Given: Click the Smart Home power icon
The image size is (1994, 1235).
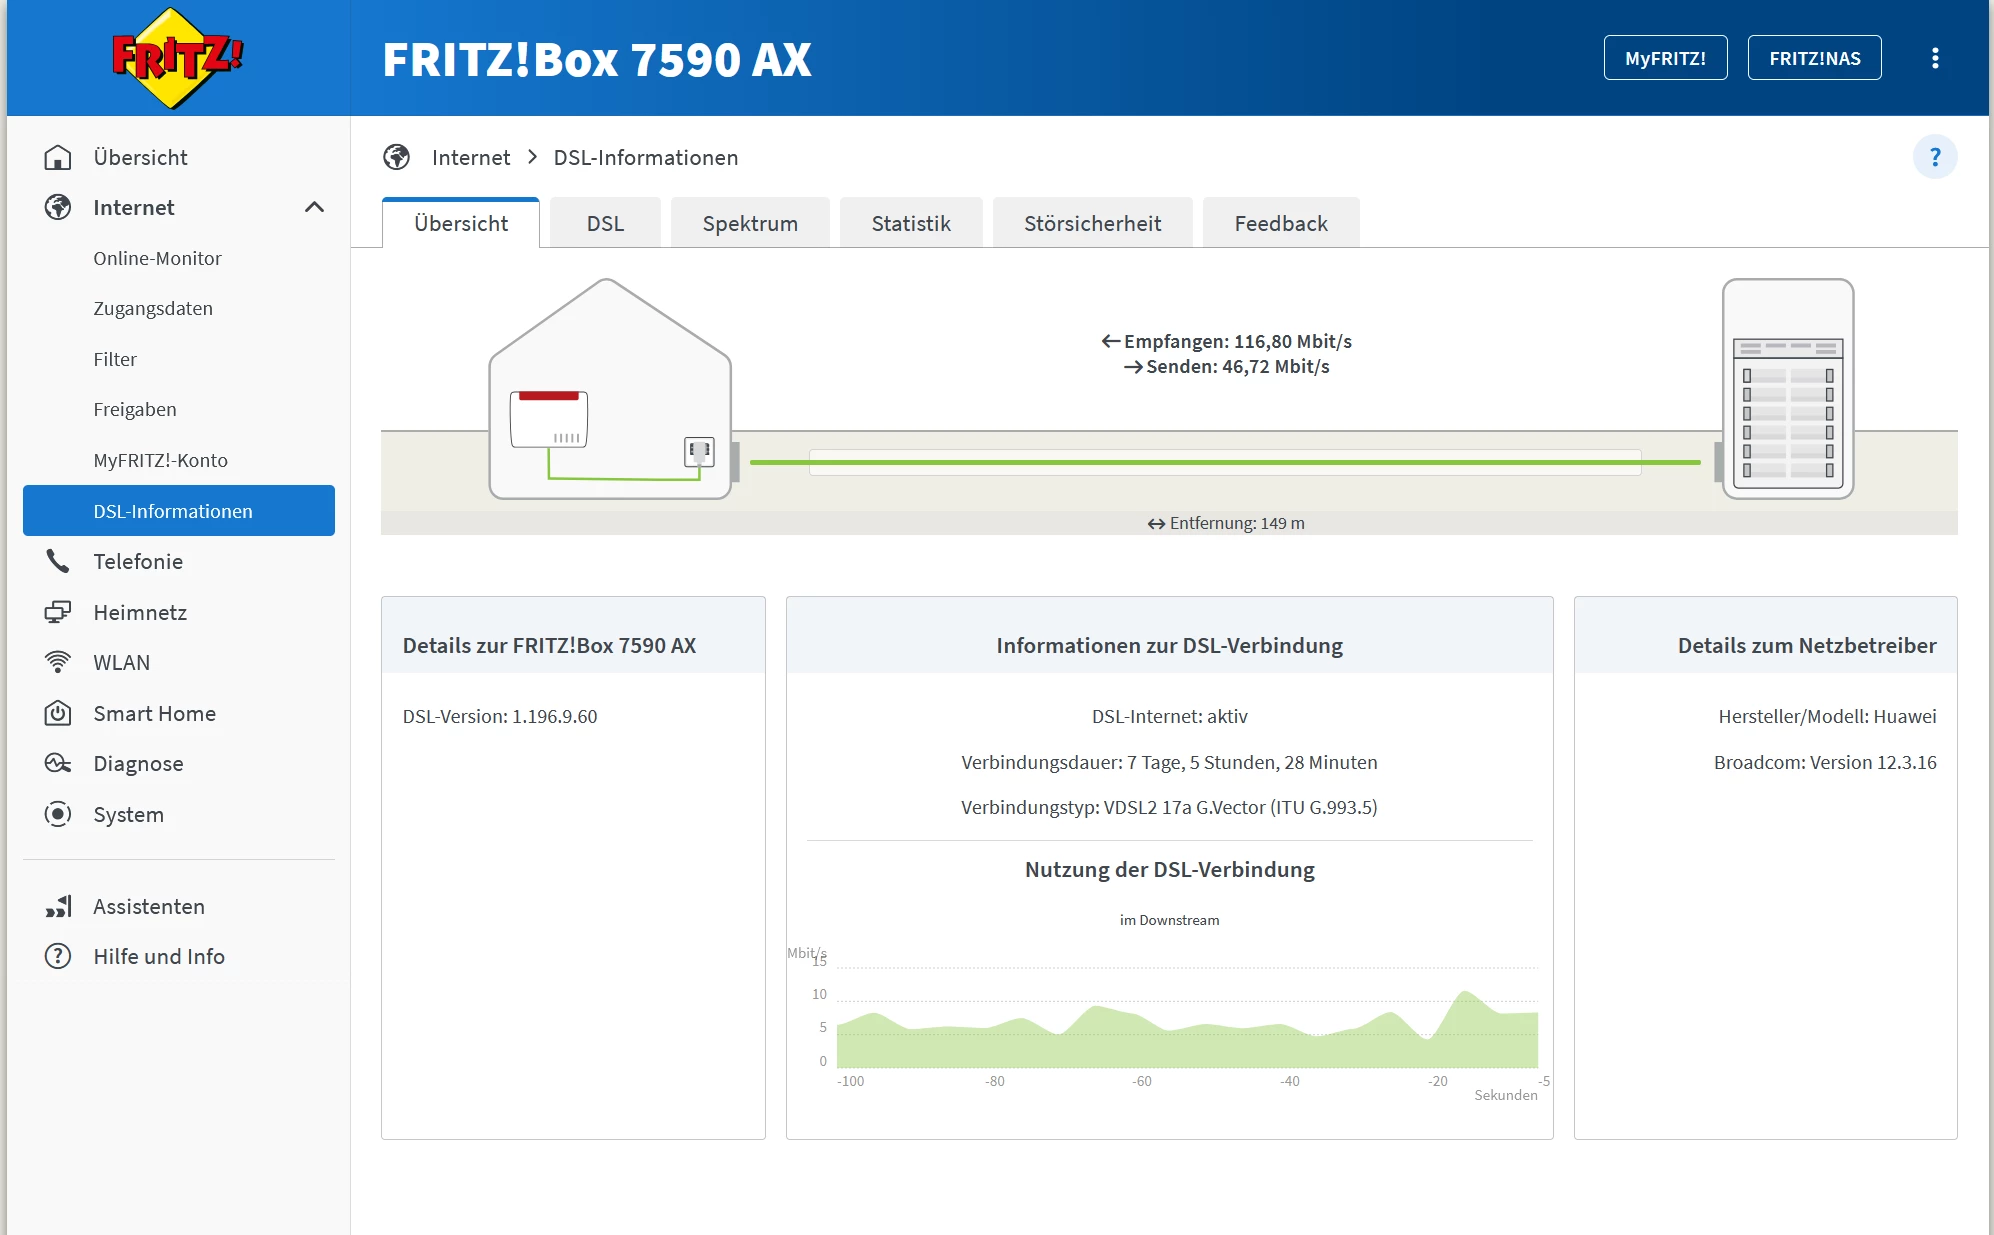Looking at the screenshot, I should coord(58,714).
